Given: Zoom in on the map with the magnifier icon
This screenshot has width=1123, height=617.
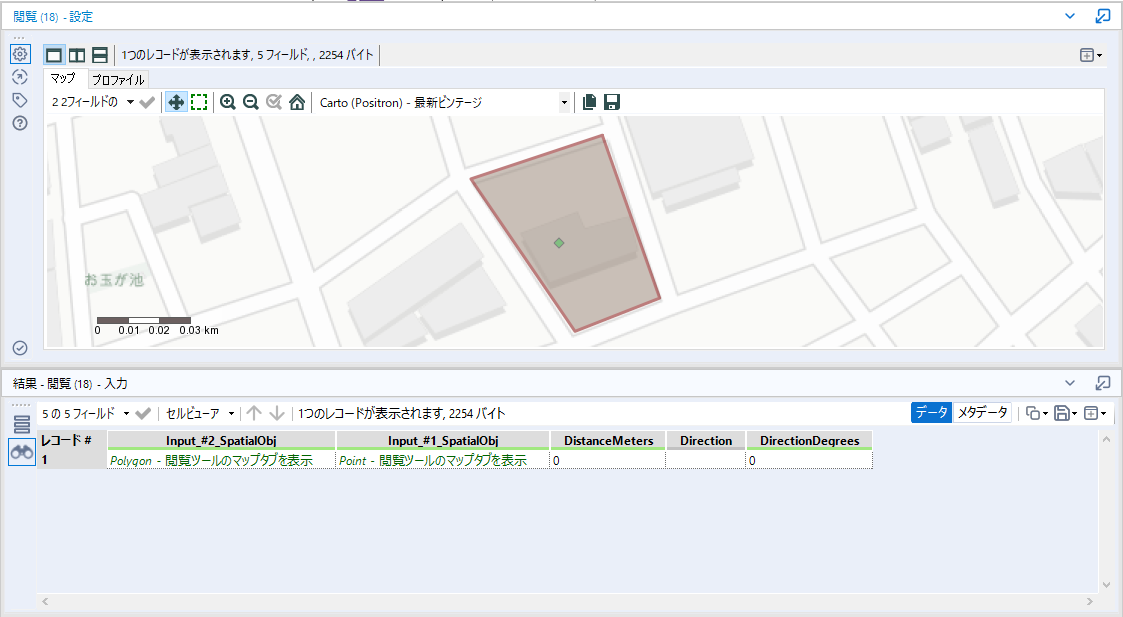Looking at the screenshot, I should pos(228,101).
